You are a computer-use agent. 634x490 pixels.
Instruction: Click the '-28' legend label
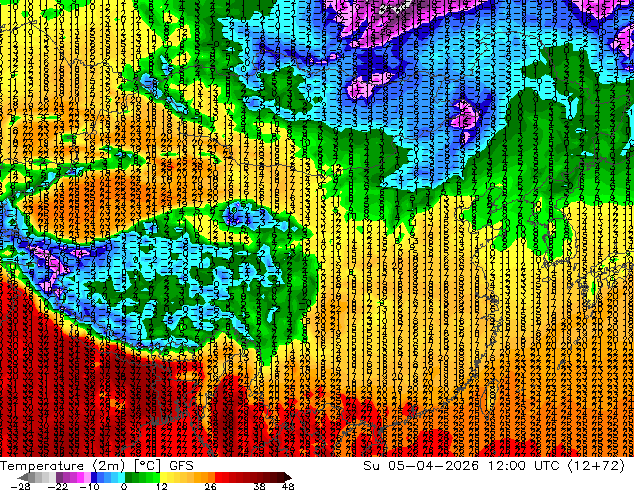(x=20, y=486)
